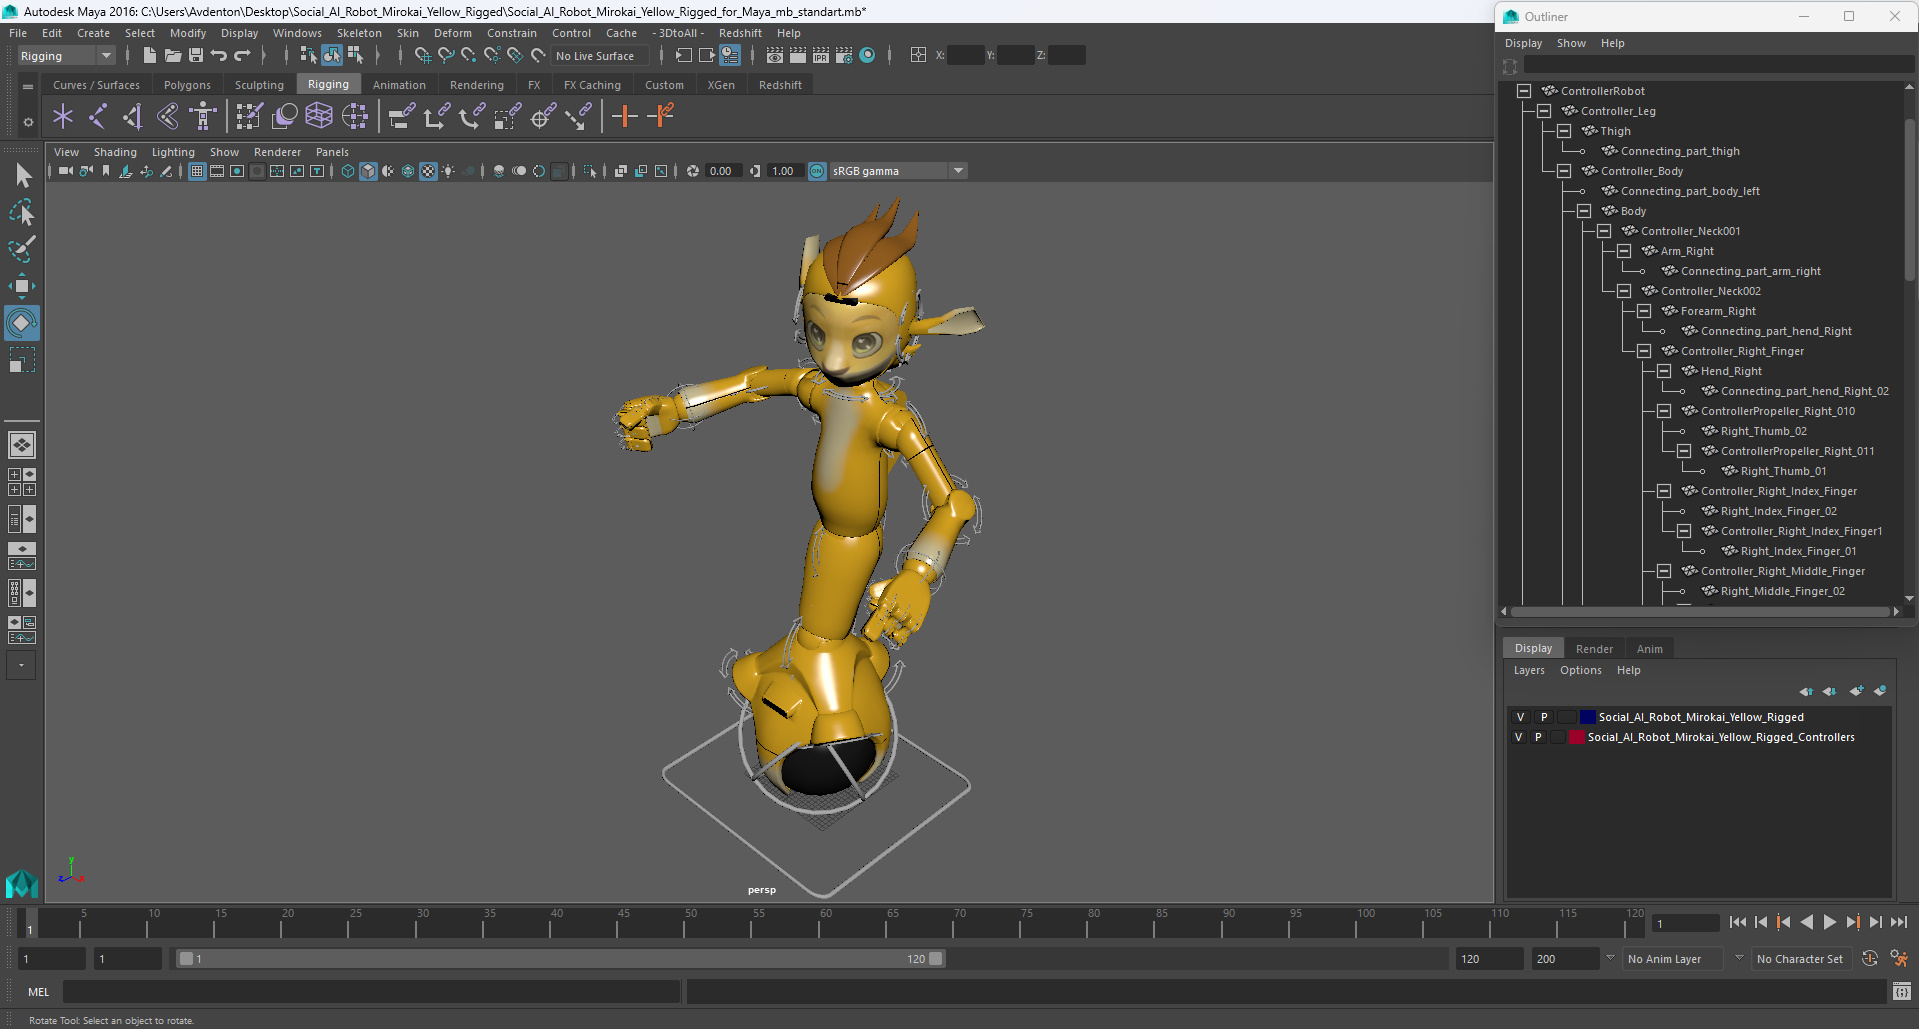Open Options in layer editor

pos(1580,671)
